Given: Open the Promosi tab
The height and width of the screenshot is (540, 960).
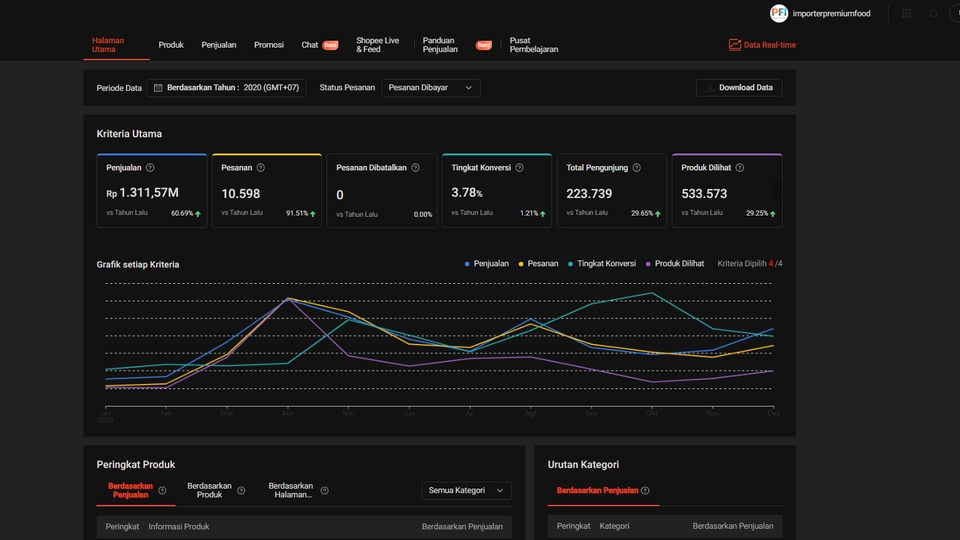Looking at the screenshot, I should [269, 45].
